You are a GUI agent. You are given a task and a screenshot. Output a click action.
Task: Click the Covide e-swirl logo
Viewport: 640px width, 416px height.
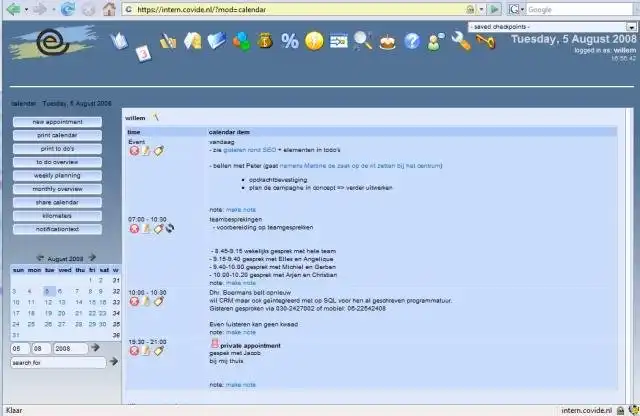(x=53, y=42)
